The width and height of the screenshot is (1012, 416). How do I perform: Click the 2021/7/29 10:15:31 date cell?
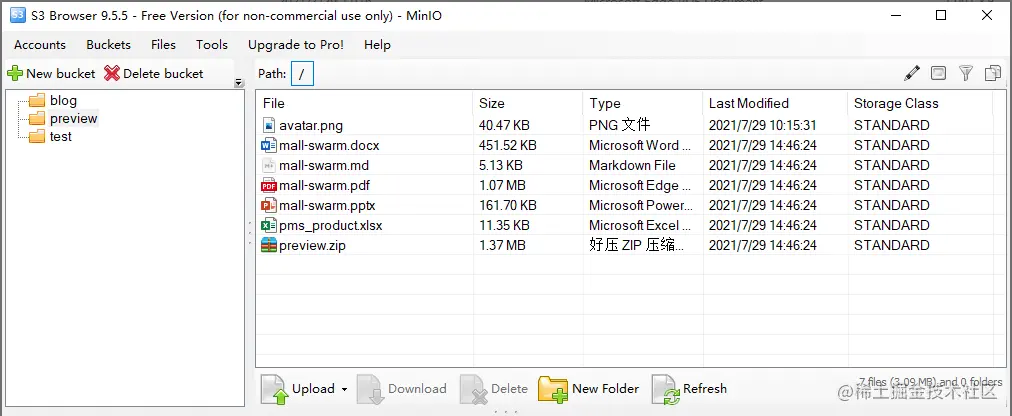[x=763, y=125]
